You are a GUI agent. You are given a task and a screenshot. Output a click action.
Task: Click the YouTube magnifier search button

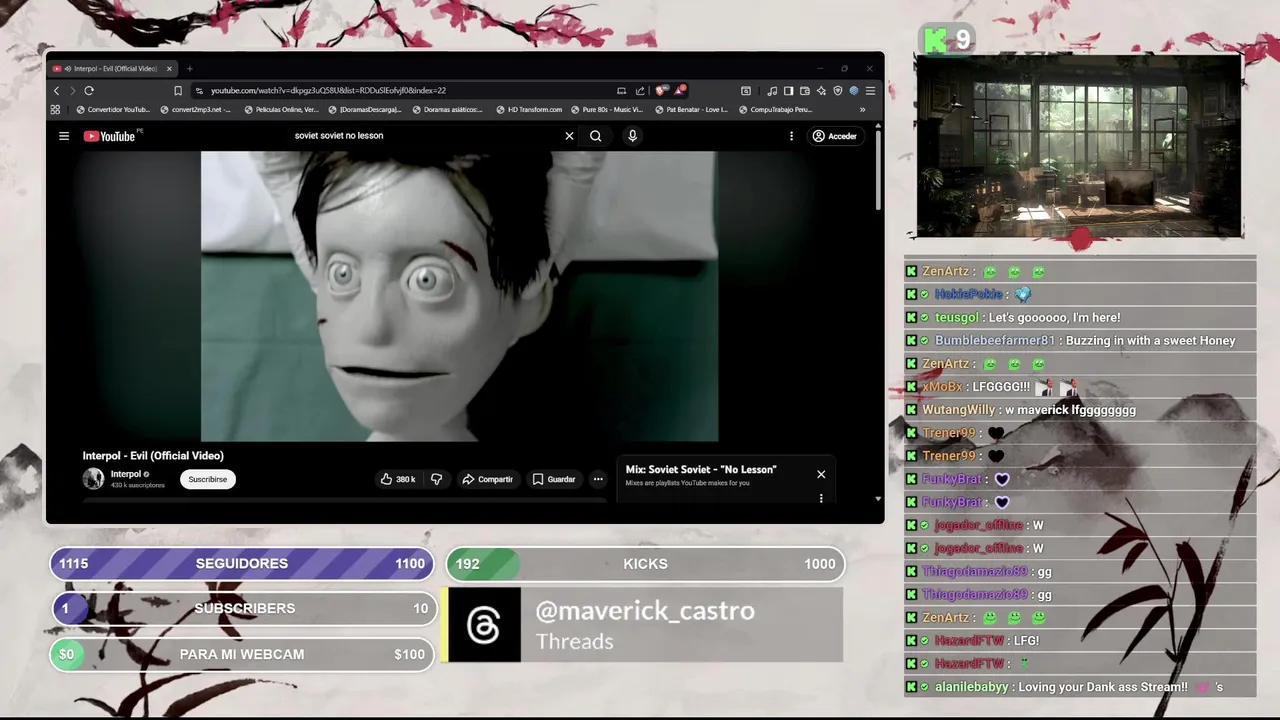(x=596, y=136)
